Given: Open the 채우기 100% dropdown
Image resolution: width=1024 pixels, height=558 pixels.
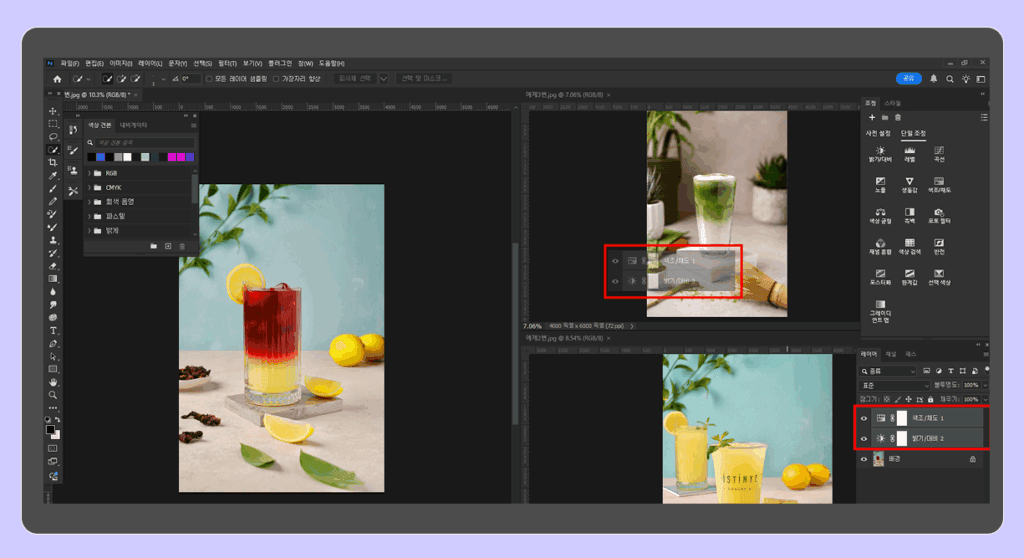Looking at the screenshot, I should [985, 399].
